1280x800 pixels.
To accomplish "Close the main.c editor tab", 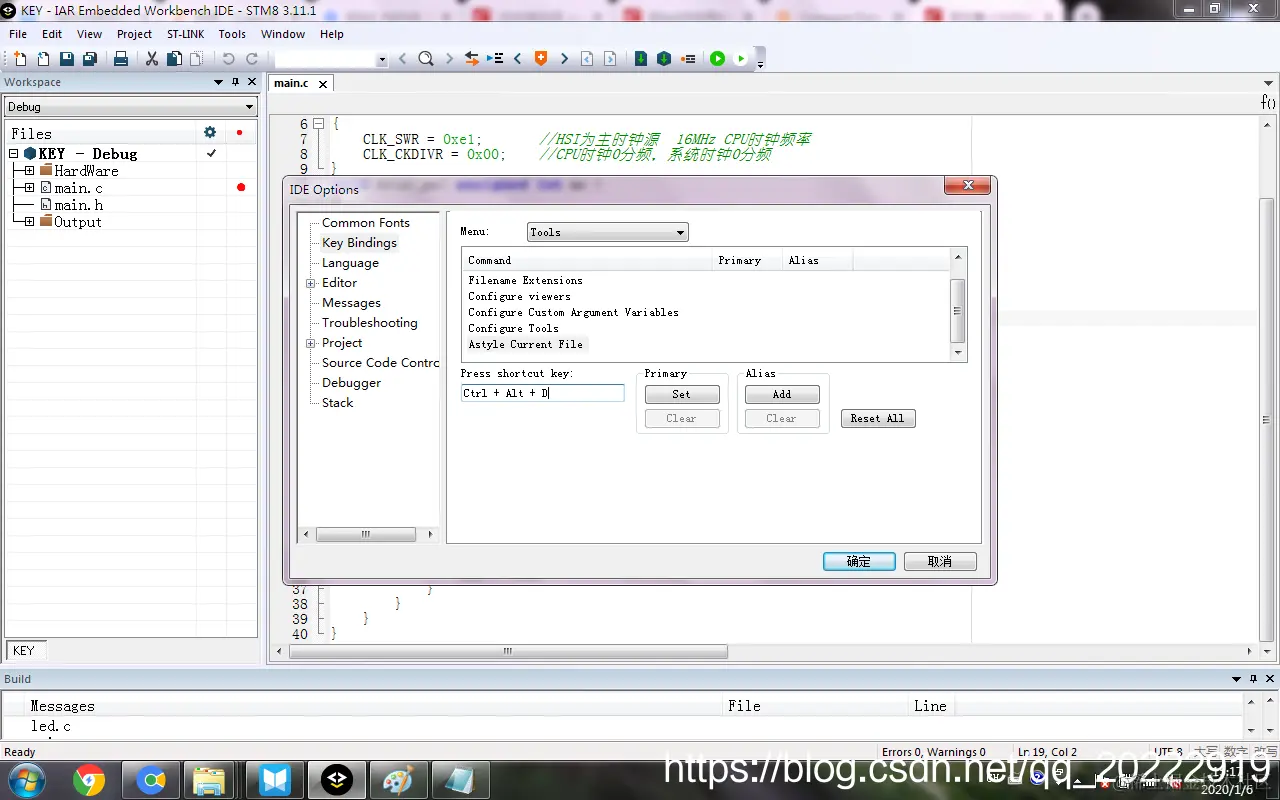I will click(x=323, y=84).
